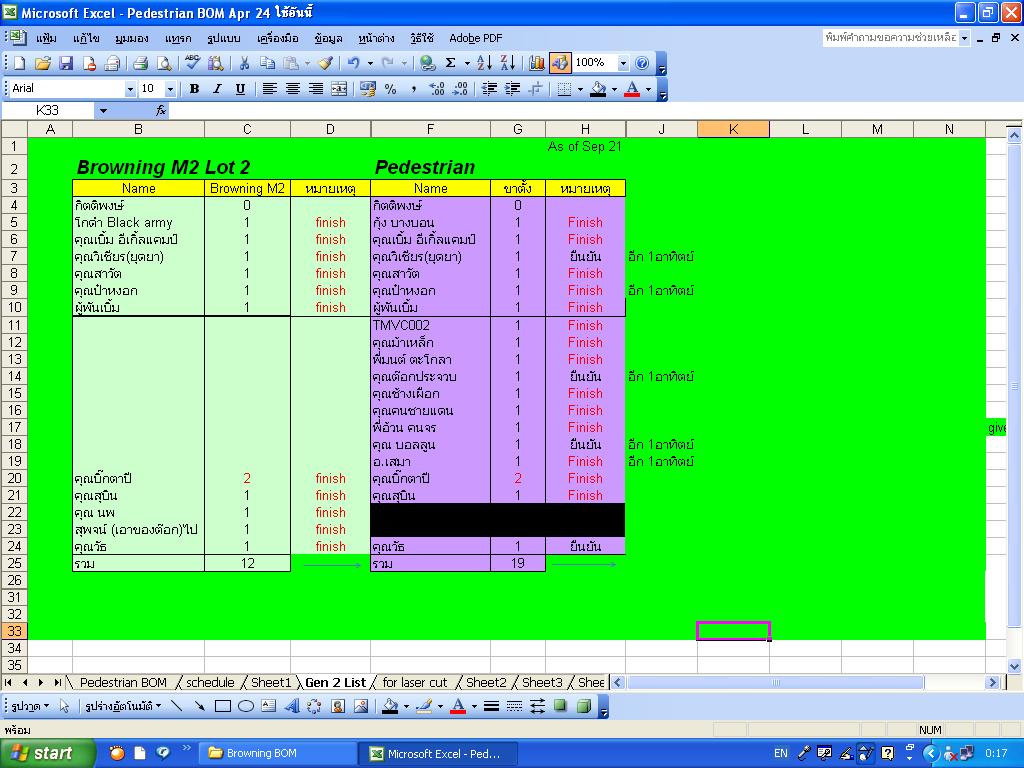Toggle Italic formatting
The width and height of the screenshot is (1024, 768).
pos(217,89)
